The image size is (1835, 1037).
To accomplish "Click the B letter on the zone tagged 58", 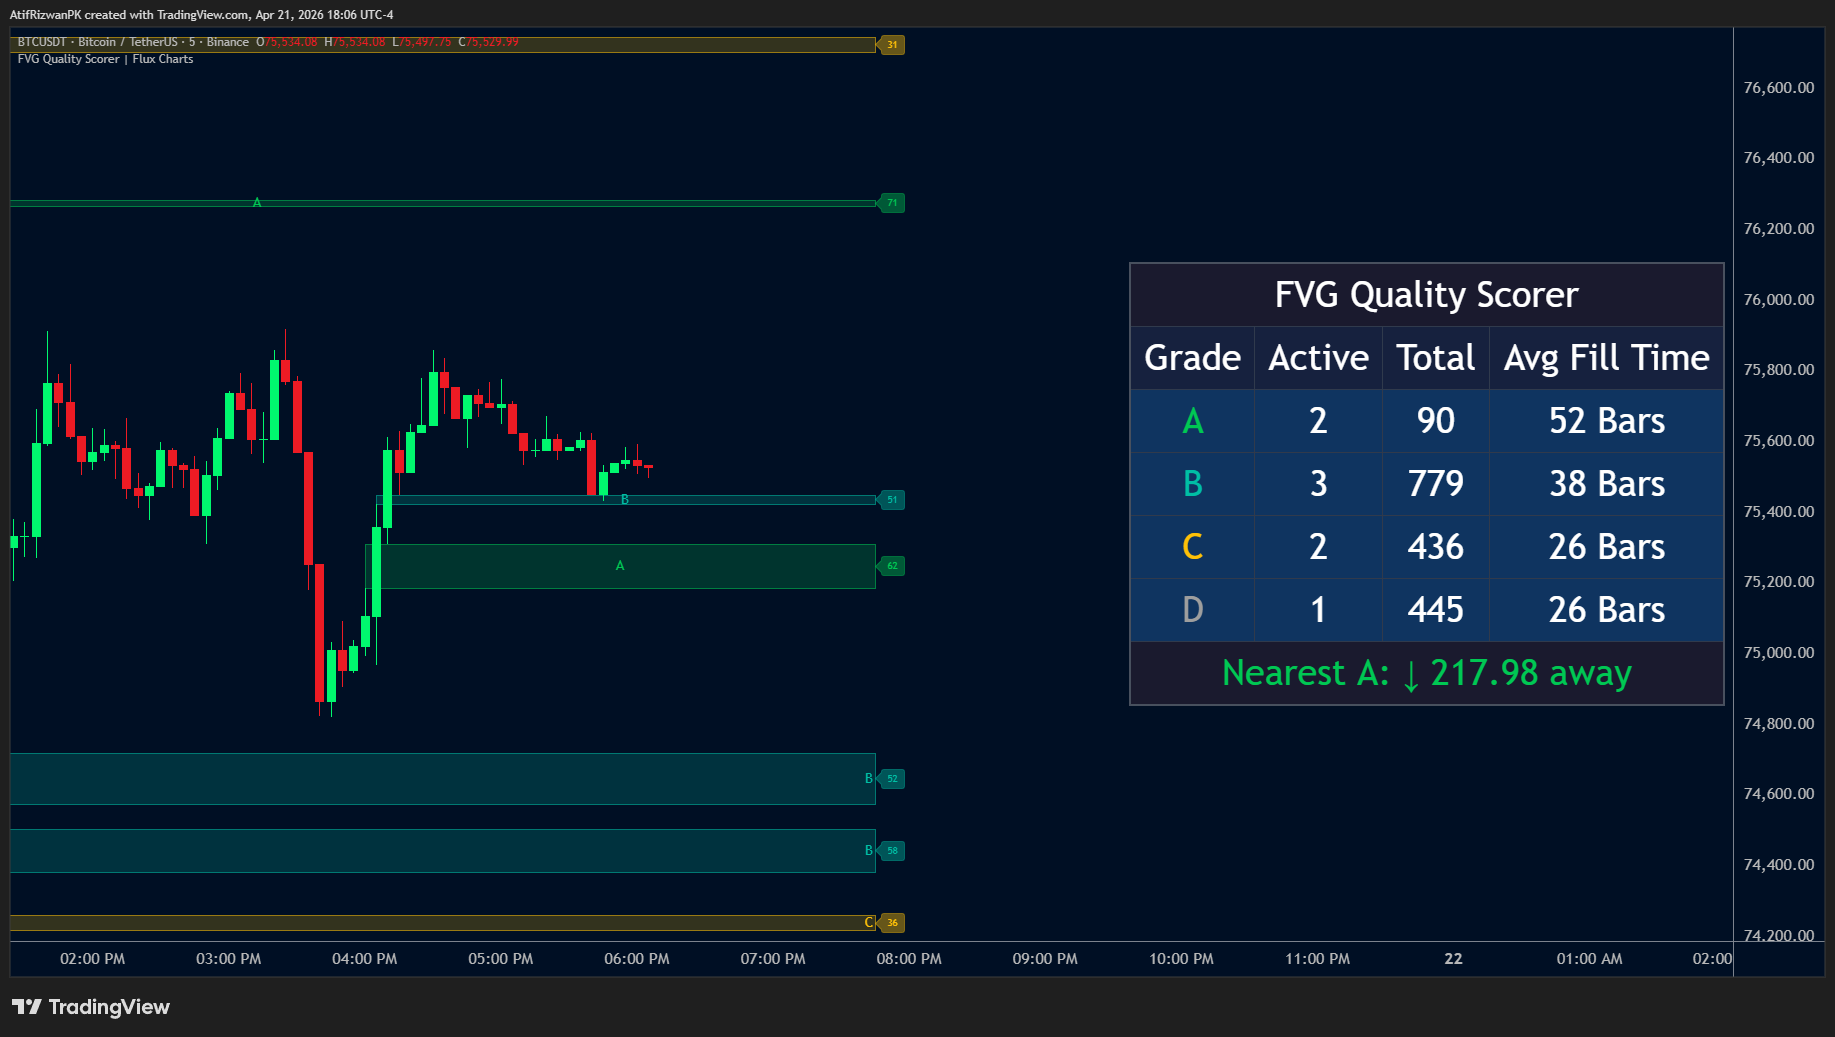I will (x=869, y=851).
